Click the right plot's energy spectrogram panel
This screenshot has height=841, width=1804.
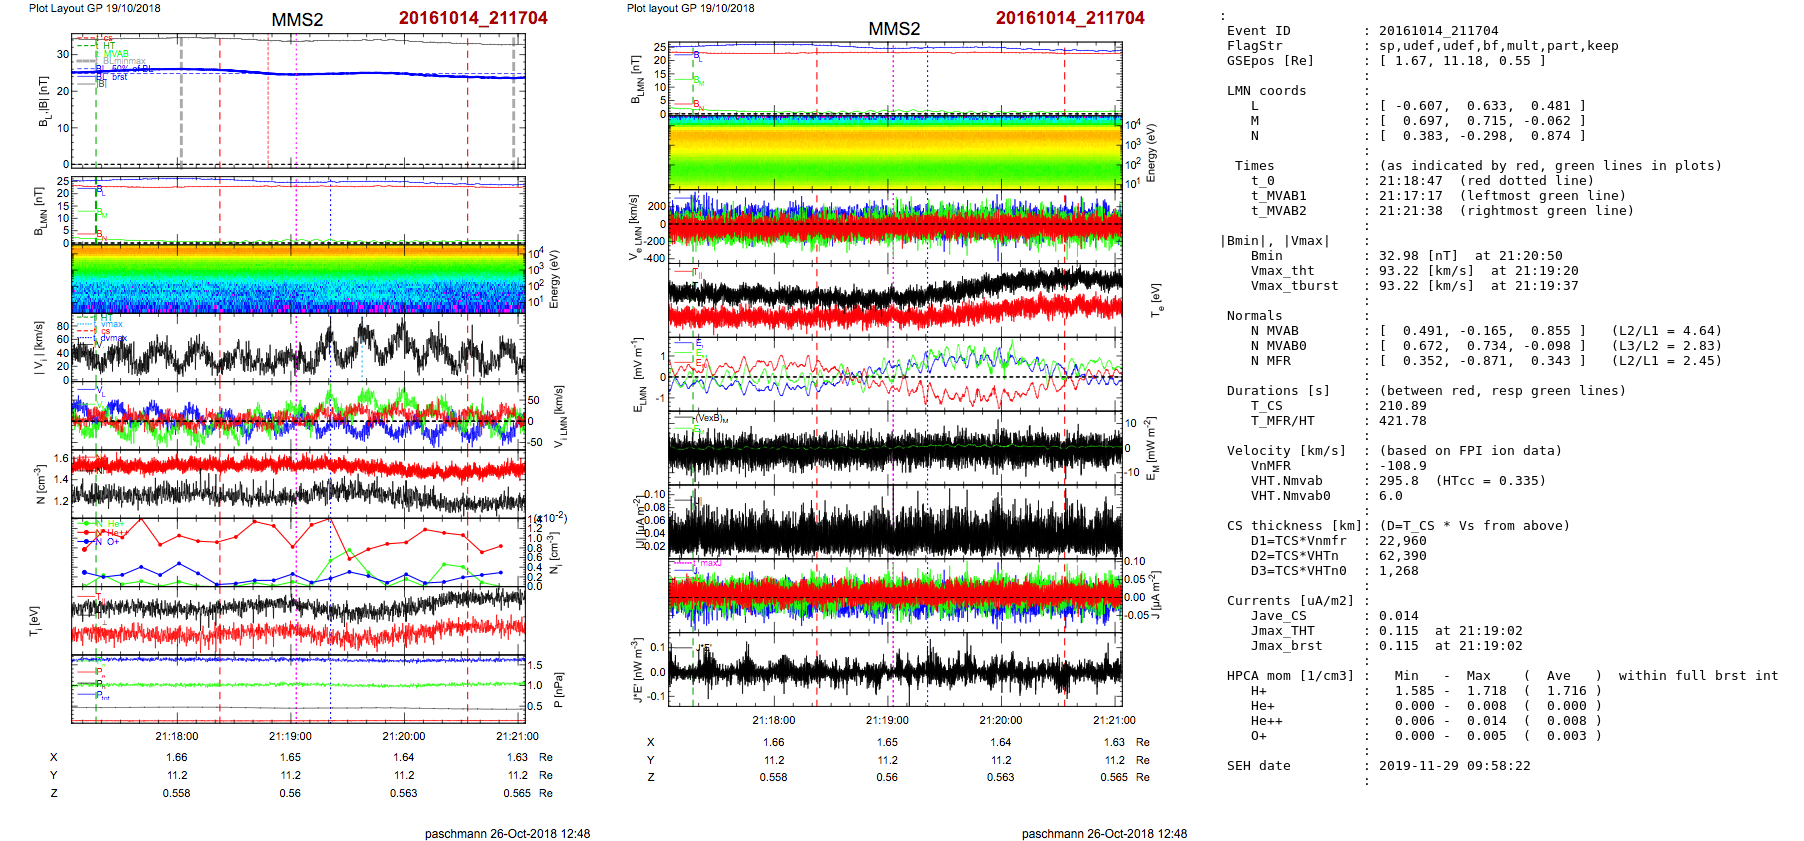coord(895,152)
